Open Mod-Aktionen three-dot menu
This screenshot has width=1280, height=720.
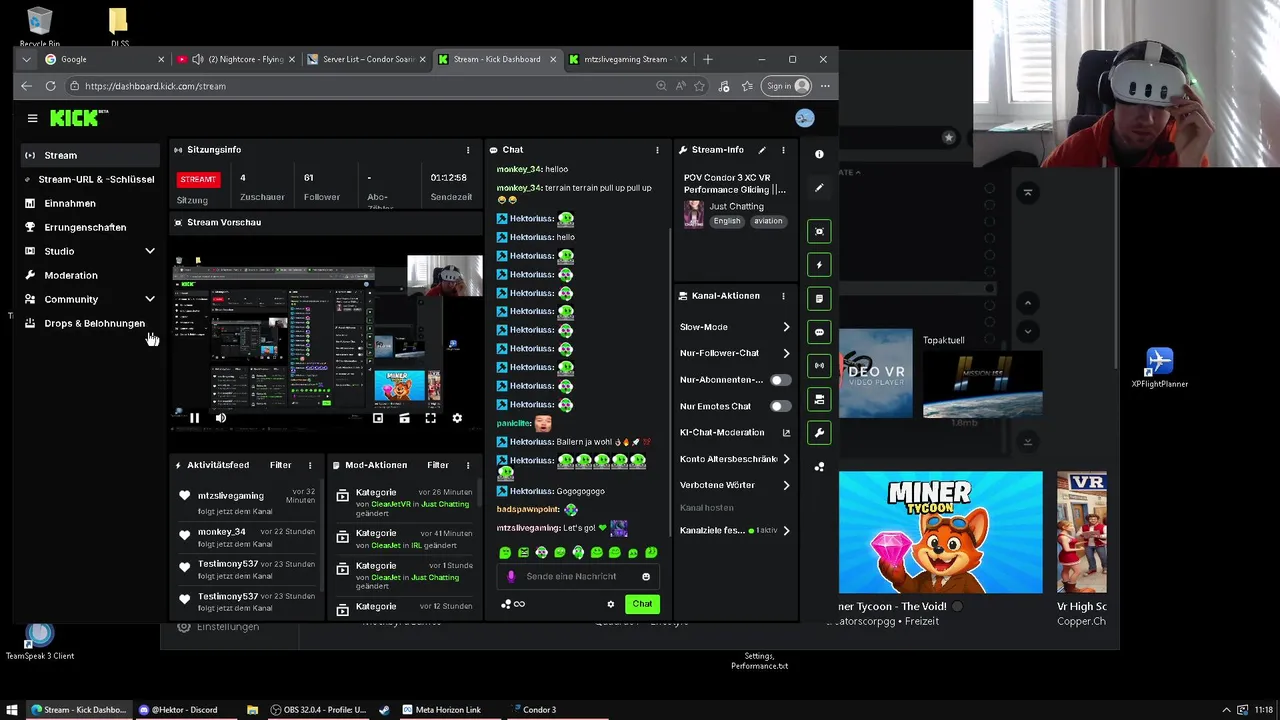pos(468,465)
